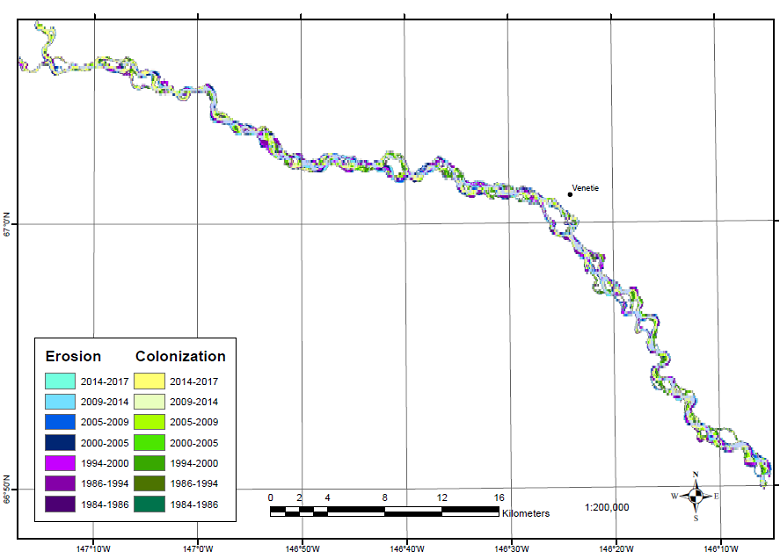
Task: Click the Colonization legend heading
Action: pos(180,356)
